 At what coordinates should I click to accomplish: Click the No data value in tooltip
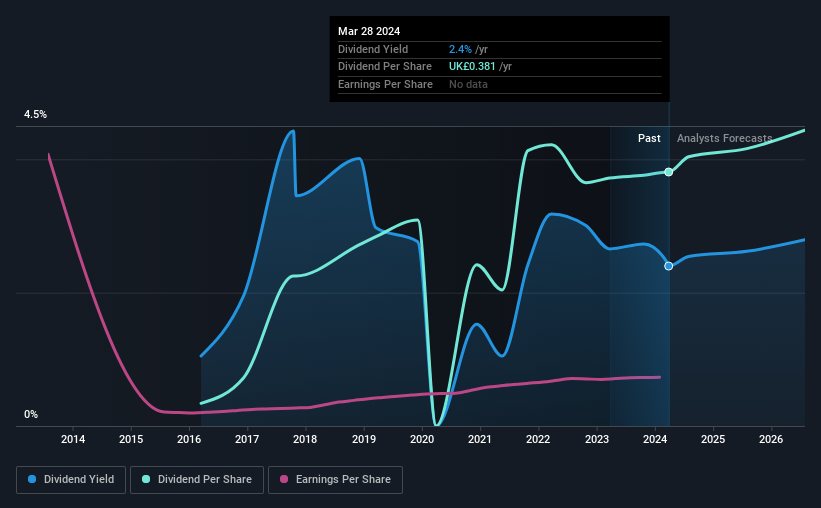(468, 84)
